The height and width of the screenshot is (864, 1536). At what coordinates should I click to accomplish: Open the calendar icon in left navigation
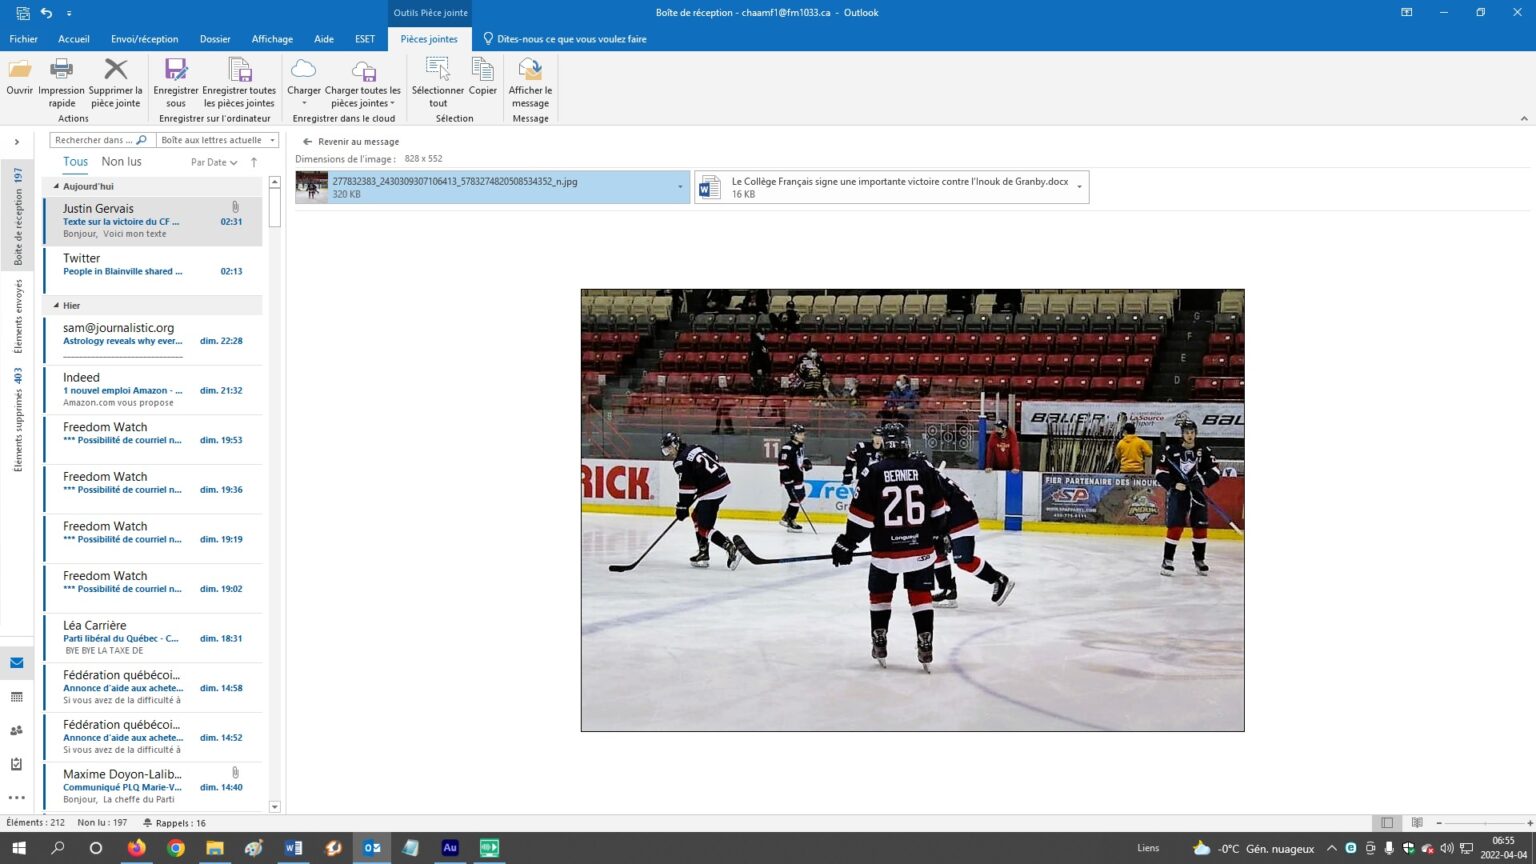pyautogui.click(x=17, y=697)
